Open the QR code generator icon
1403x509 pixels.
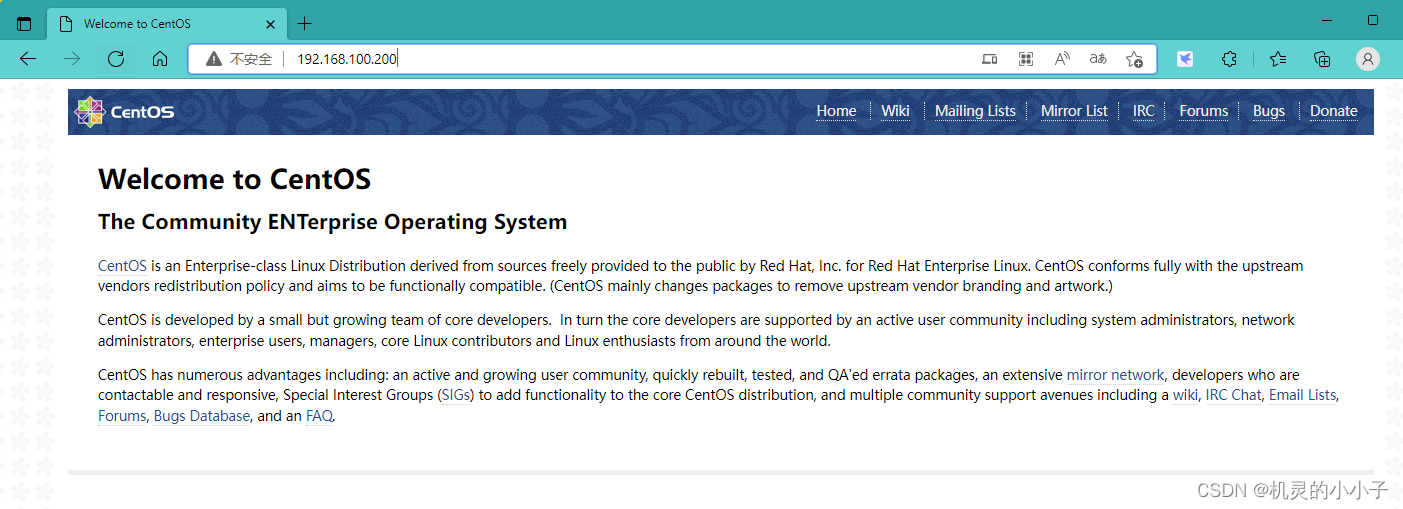pos(1025,59)
